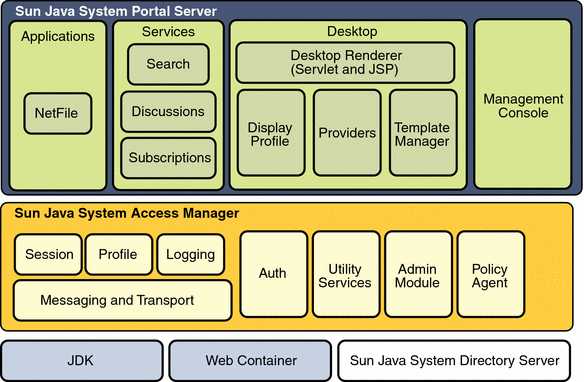Click the Messaging and Transport box
Image resolution: width=584 pixels, height=382 pixels.
[x=122, y=300]
